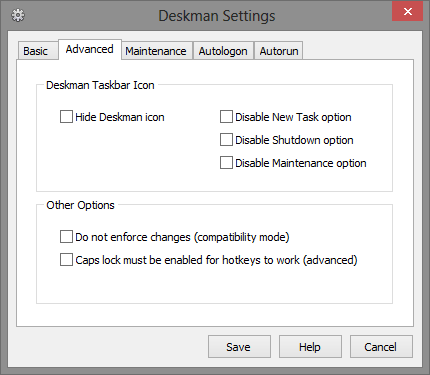
Task: Check Caps lock must be enabled box
Action: tap(66, 260)
